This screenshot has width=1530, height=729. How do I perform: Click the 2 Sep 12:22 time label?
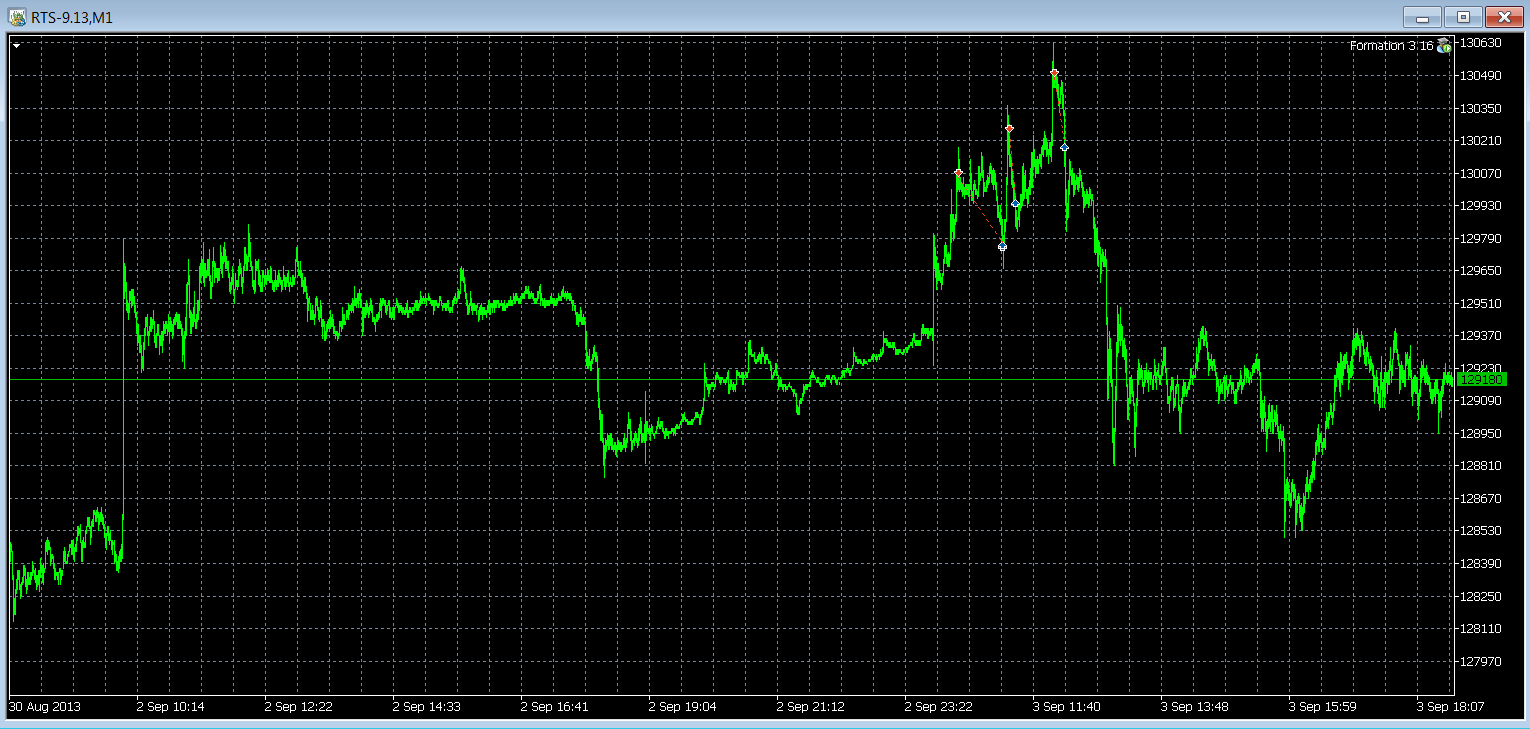pos(299,706)
